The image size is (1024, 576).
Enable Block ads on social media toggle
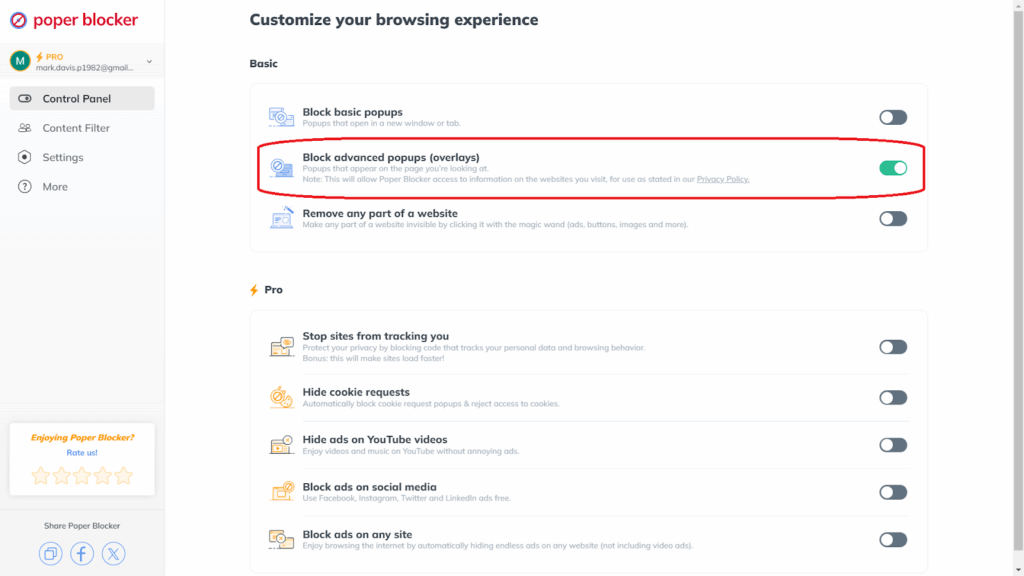(x=893, y=492)
